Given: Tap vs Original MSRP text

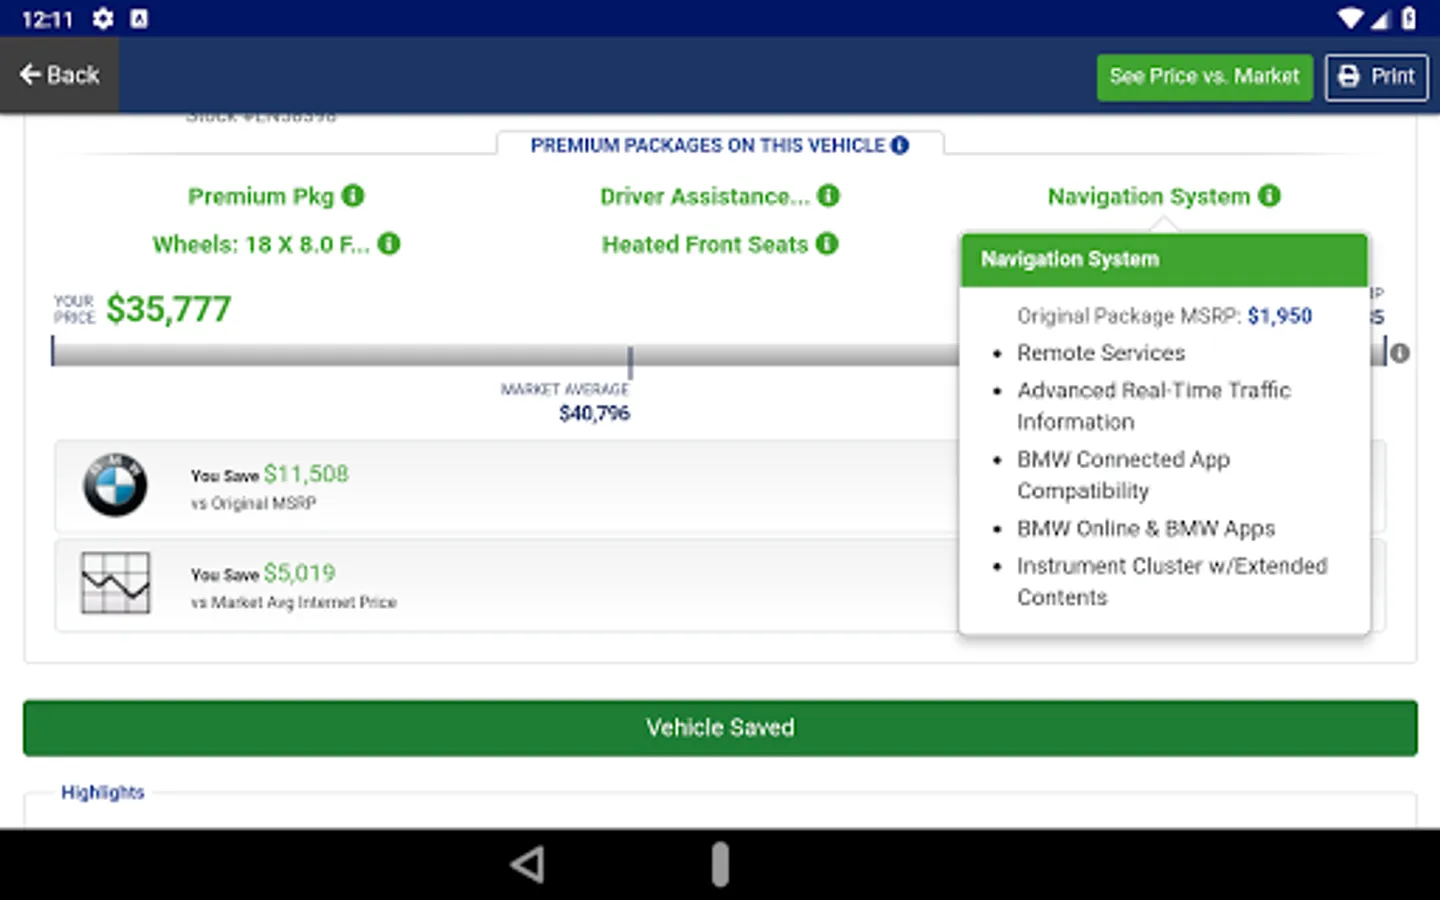Looking at the screenshot, I should pyautogui.click(x=253, y=504).
